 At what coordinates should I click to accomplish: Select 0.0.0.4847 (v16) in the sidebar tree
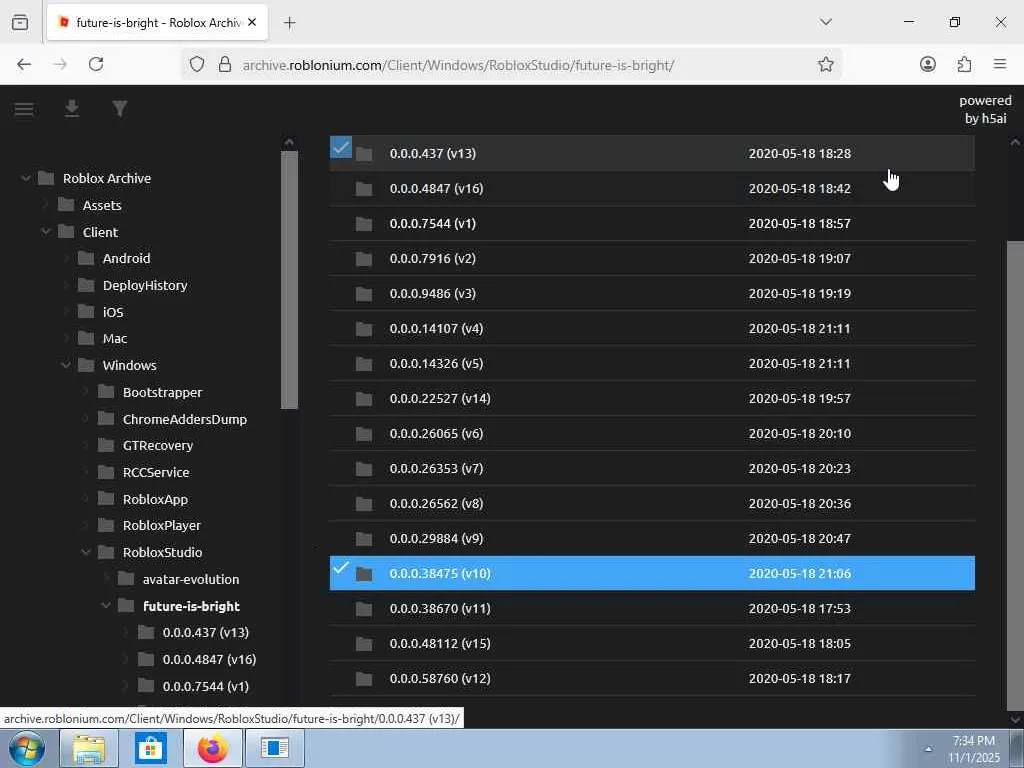pyautogui.click(x=209, y=659)
